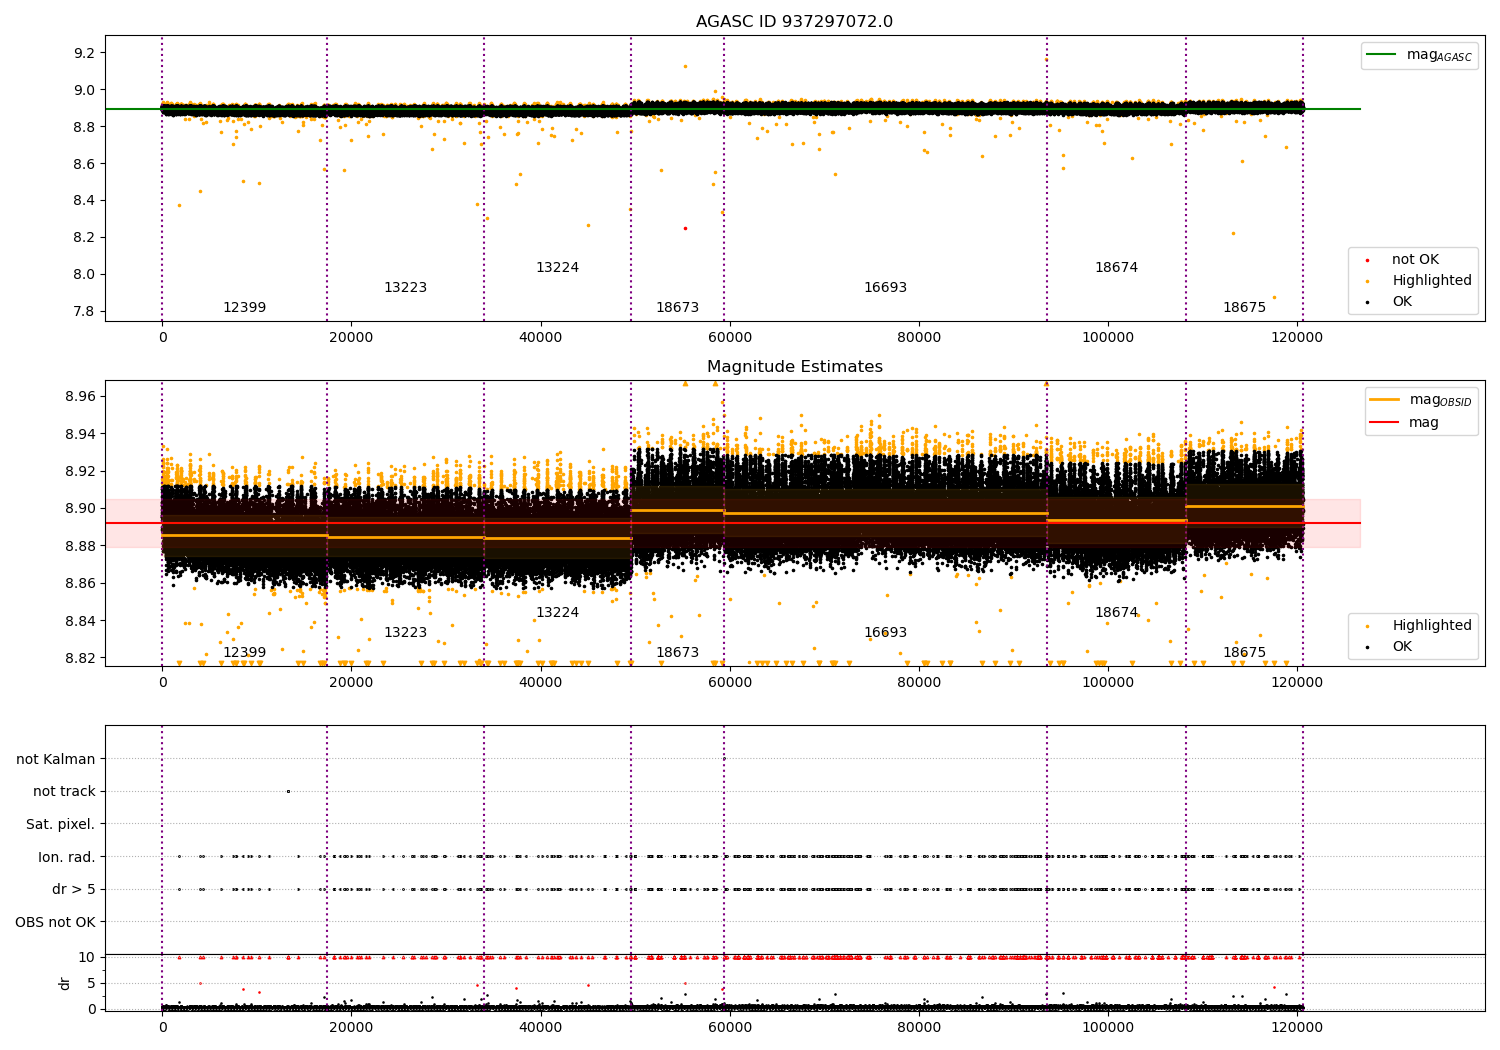Click the 'not Kalman' axis label
Image resolution: width=1500 pixels, height=1050 pixels.
click(x=56, y=759)
